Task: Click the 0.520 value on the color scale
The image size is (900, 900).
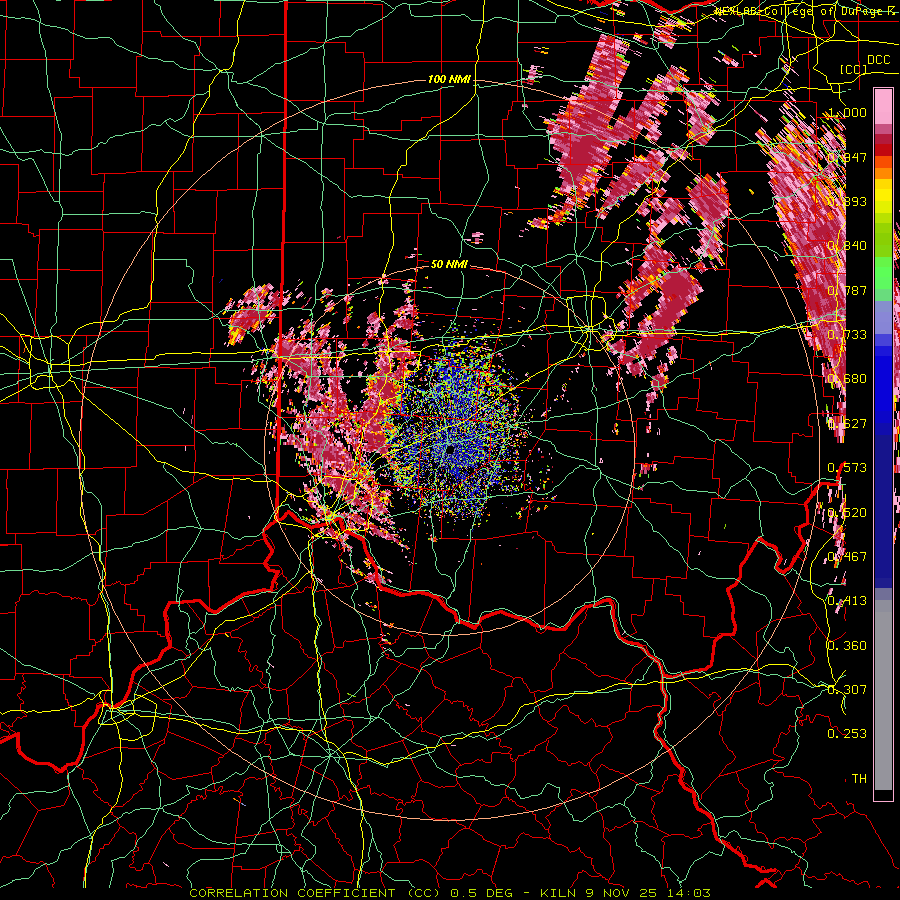Action: coord(847,513)
